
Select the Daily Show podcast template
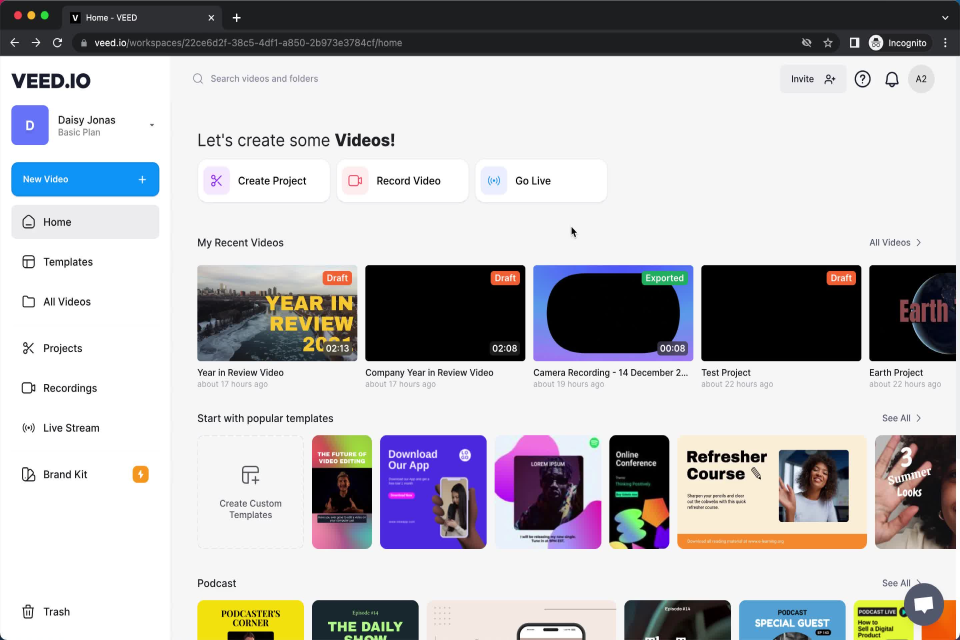365,620
